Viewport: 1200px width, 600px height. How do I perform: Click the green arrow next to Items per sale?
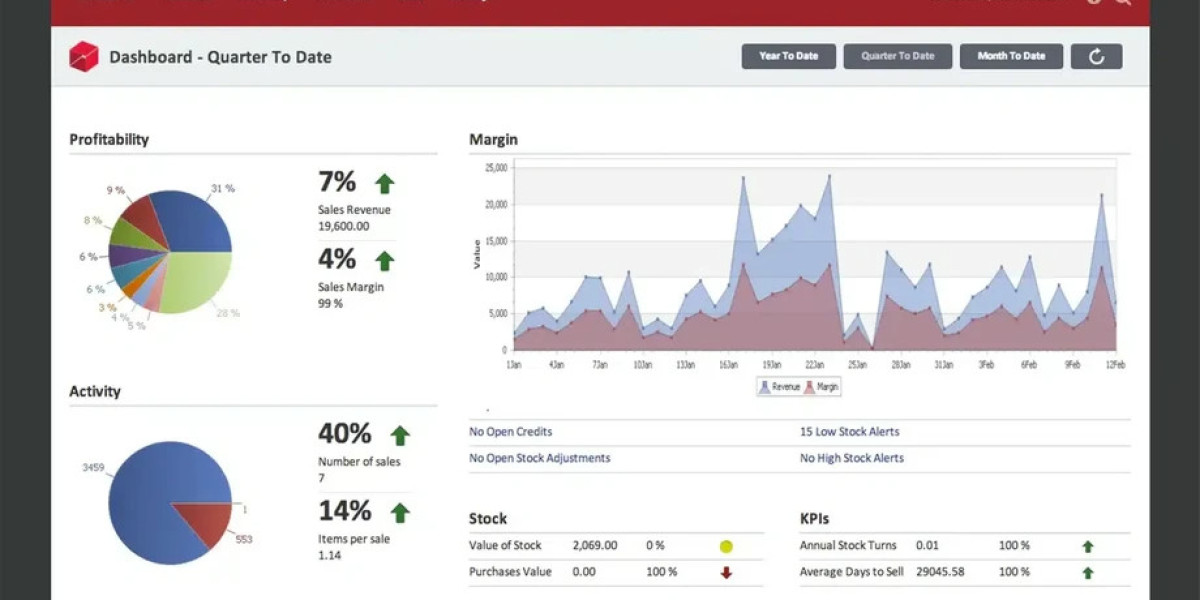(x=400, y=513)
